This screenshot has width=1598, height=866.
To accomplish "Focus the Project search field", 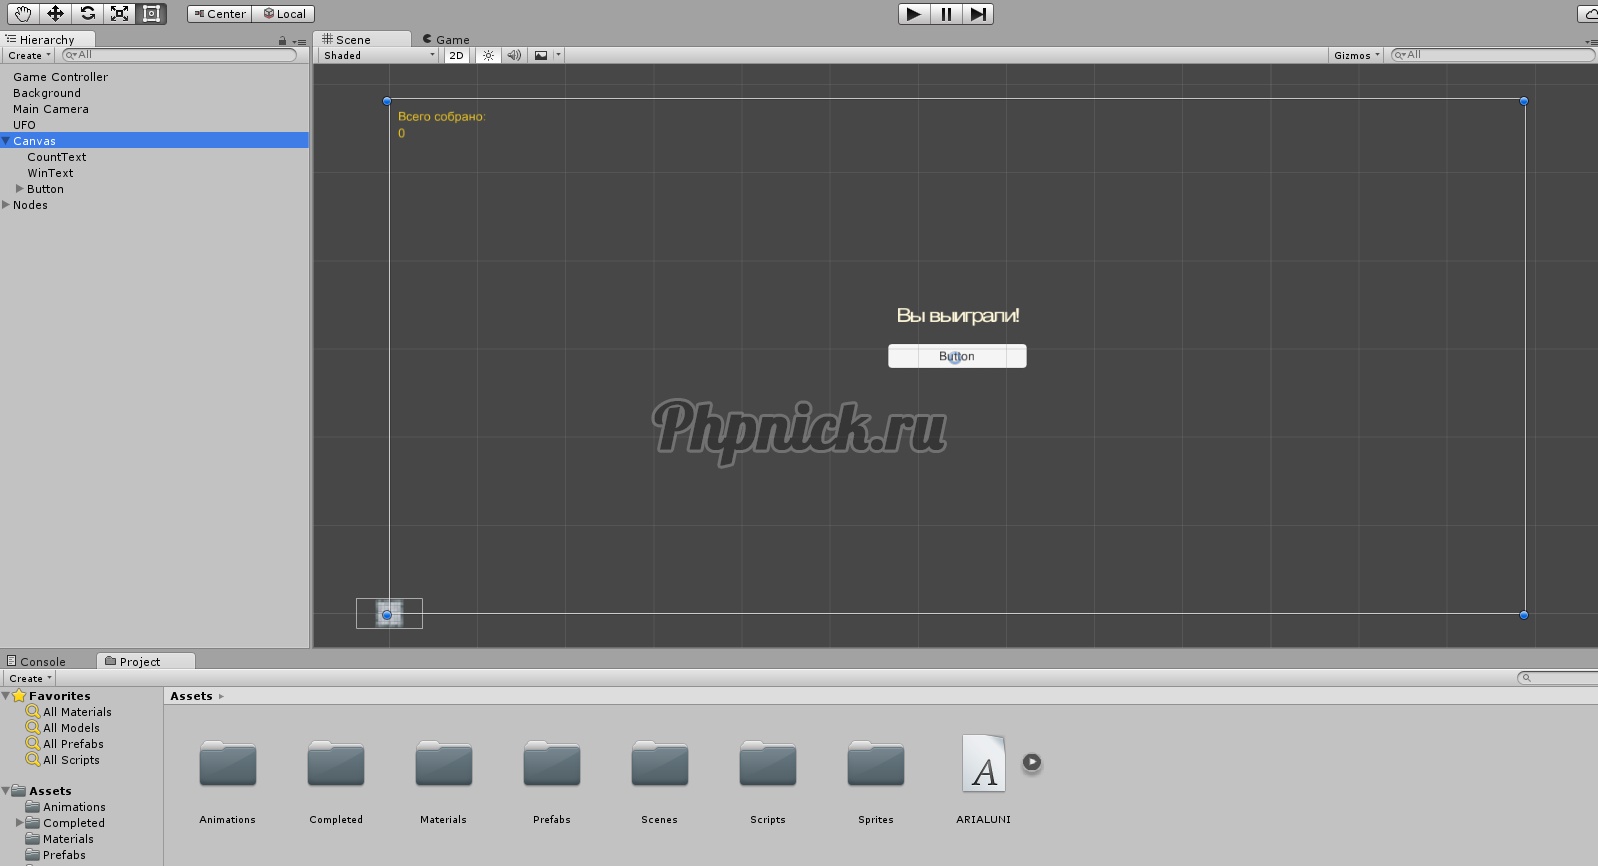I will 1557,678.
